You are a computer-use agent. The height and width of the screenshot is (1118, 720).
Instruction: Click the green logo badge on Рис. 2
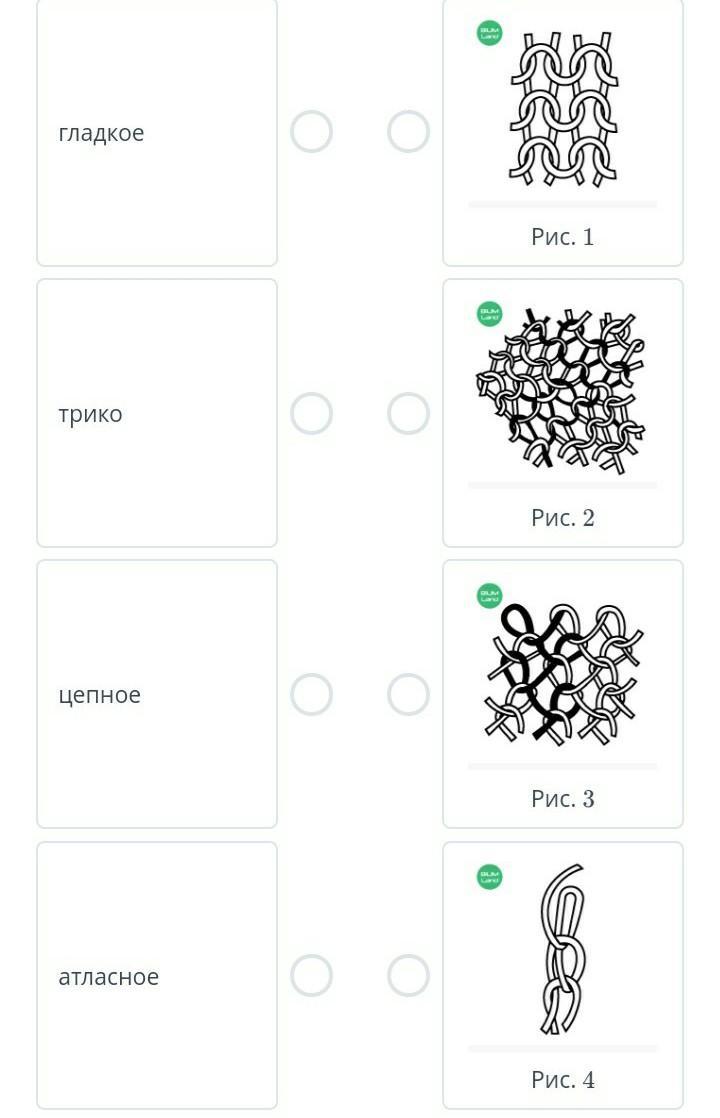click(490, 314)
